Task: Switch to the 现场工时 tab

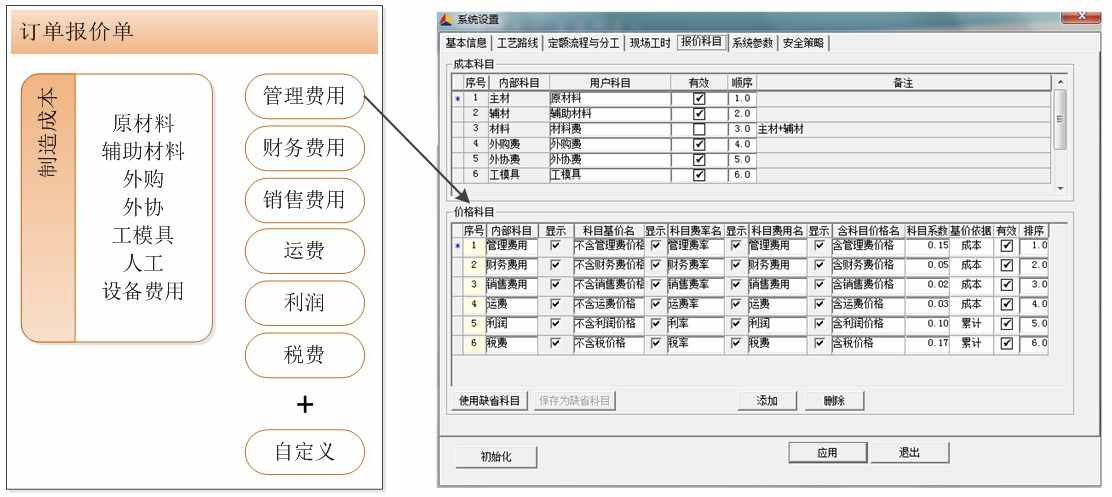Action: [650, 43]
